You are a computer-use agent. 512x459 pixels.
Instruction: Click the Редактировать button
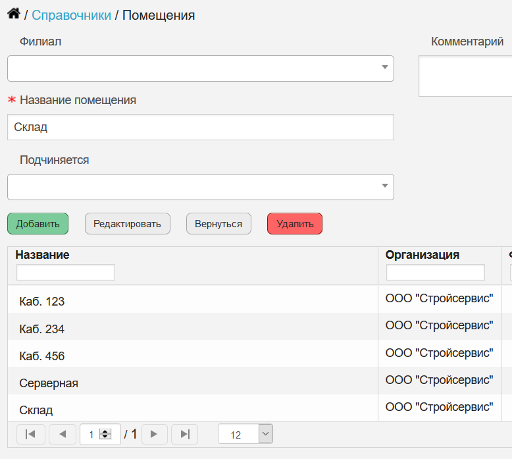pyautogui.click(x=128, y=224)
